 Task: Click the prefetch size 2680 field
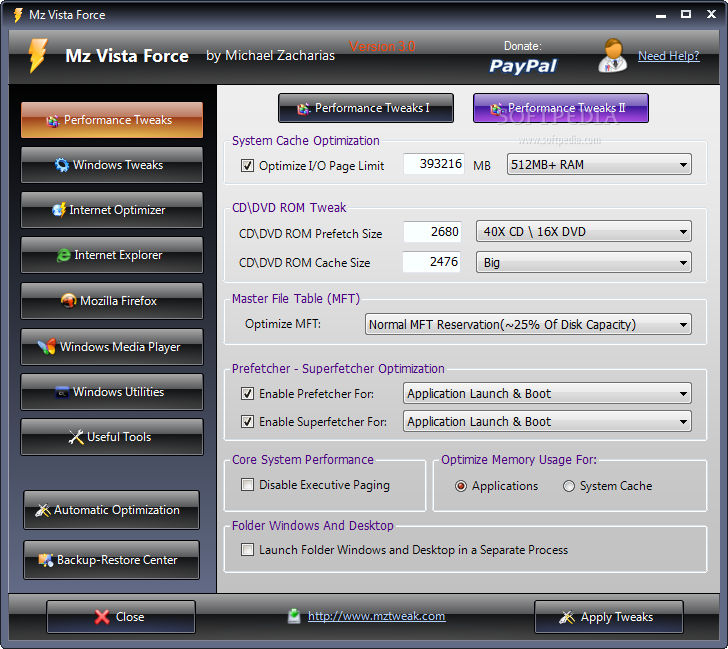click(x=432, y=232)
